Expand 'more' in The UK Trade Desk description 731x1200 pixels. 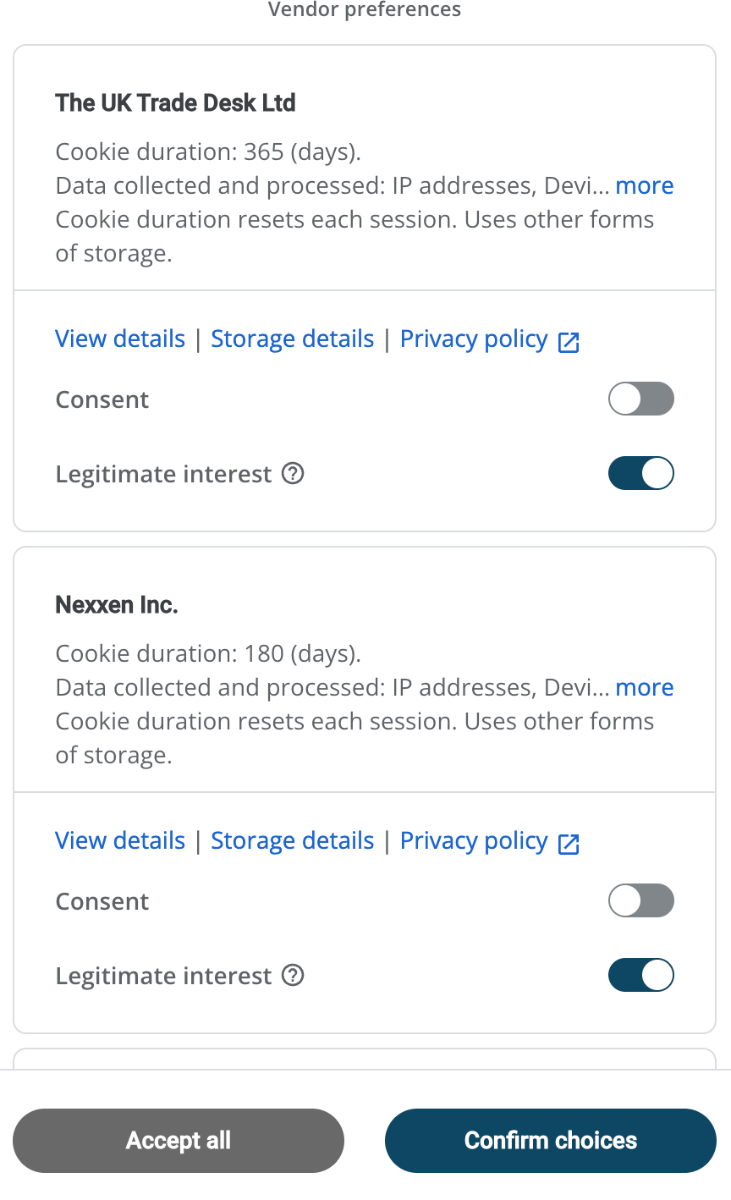pyautogui.click(x=644, y=186)
